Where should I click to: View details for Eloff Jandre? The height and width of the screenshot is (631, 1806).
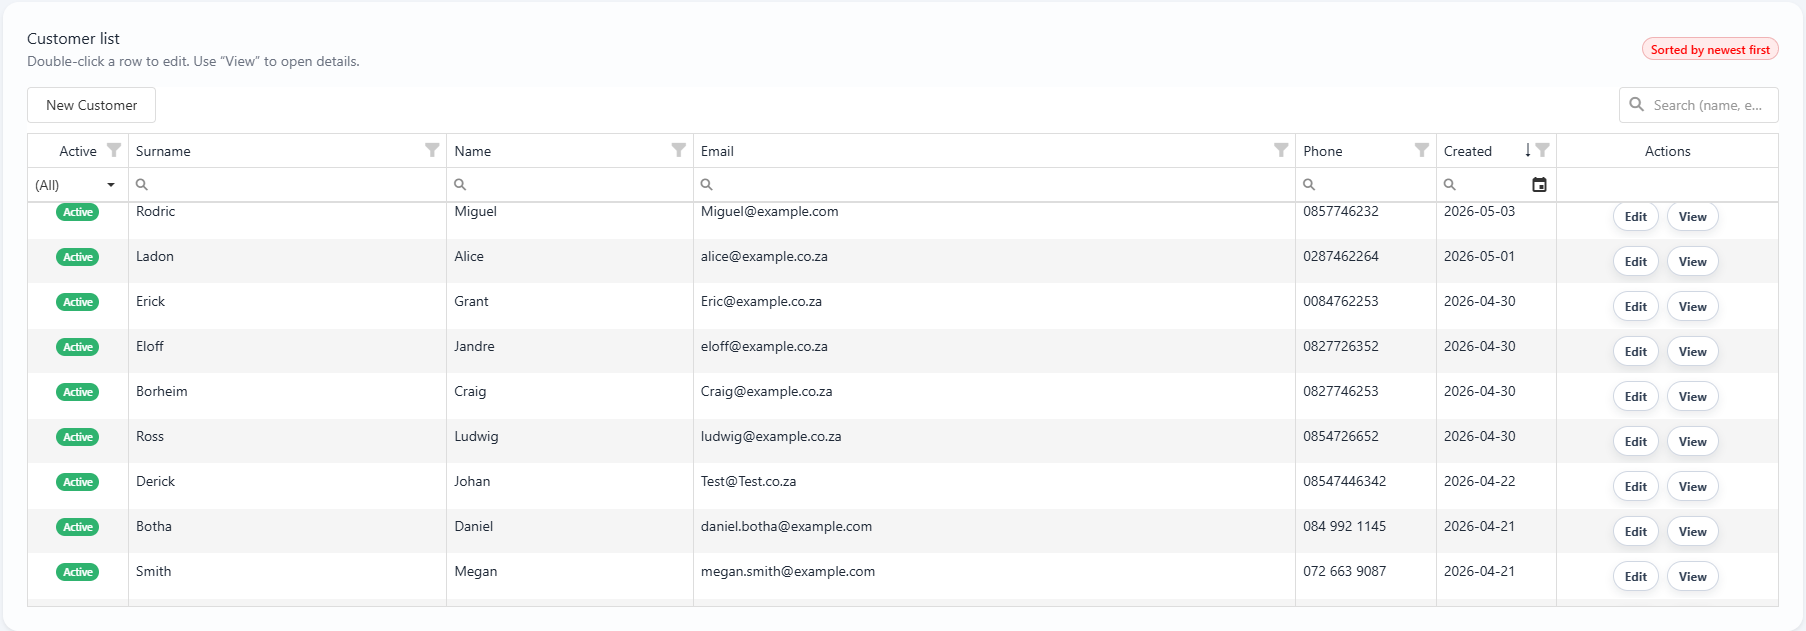(1693, 352)
